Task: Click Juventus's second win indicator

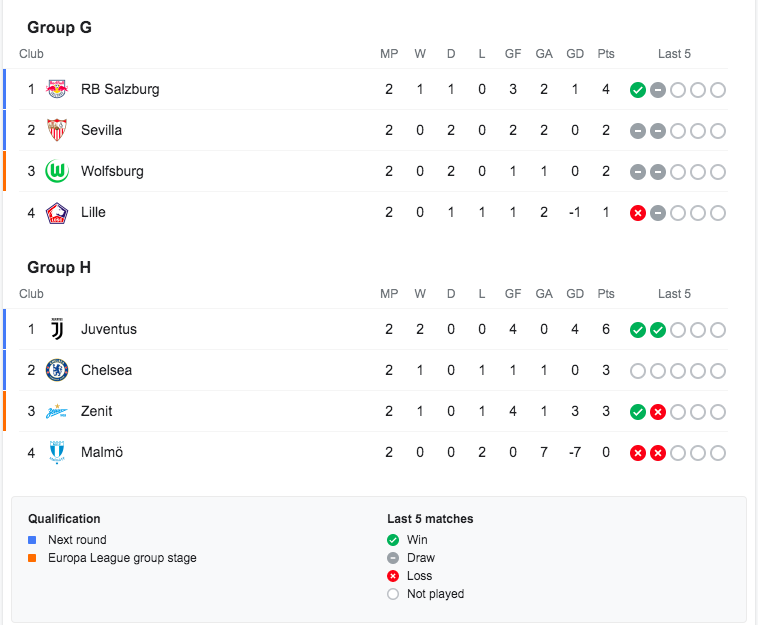Action: point(657,330)
